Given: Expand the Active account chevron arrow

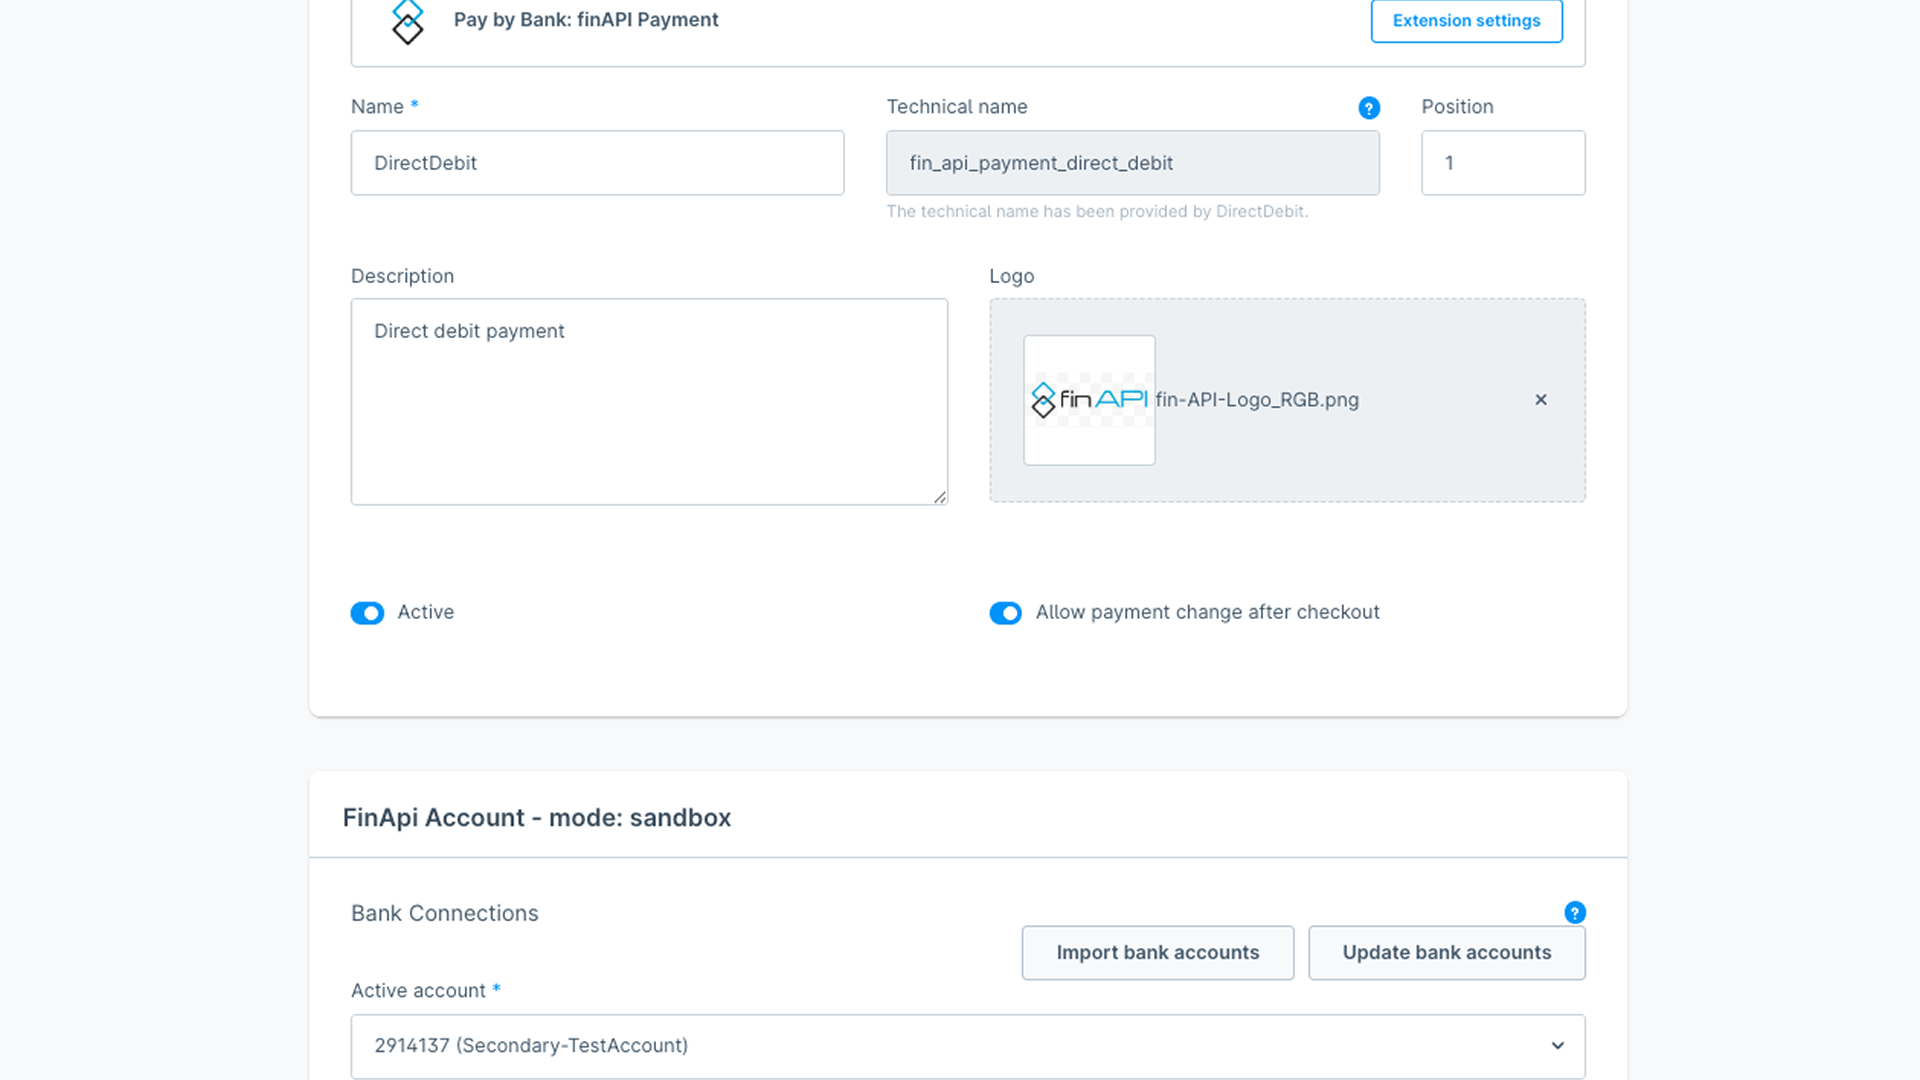Looking at the screenshot, I should pos(1557,1046).
